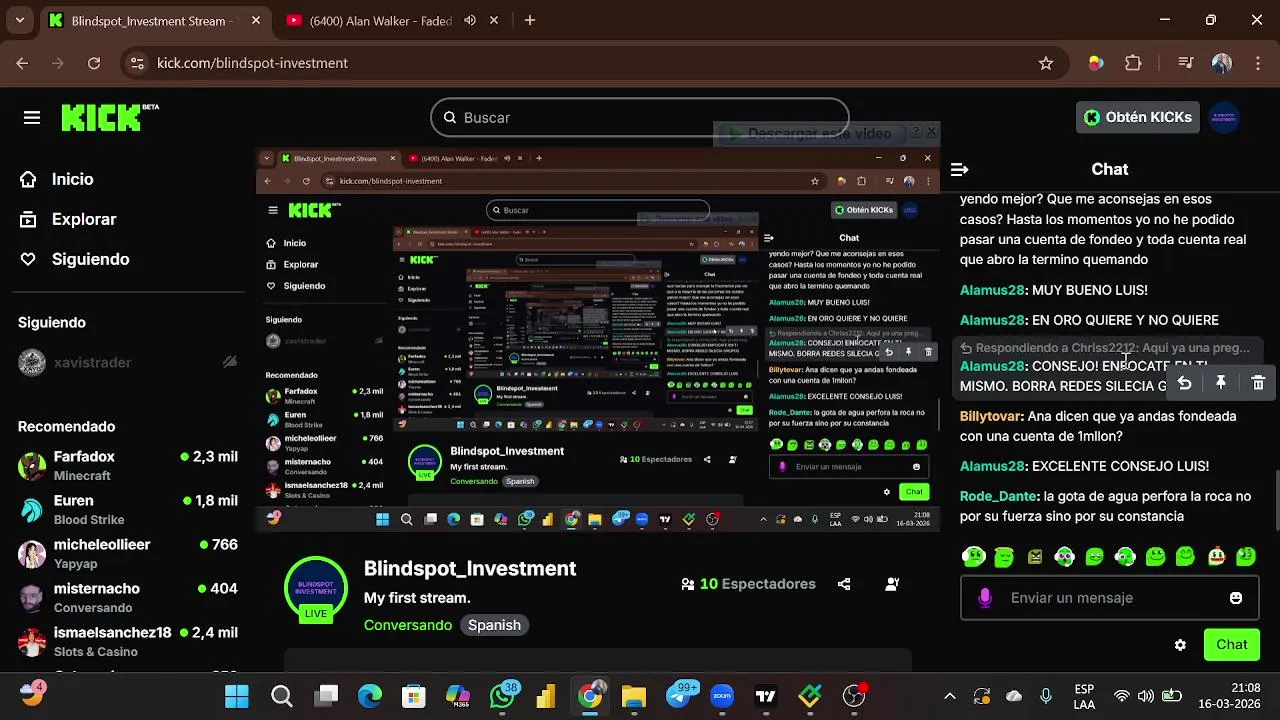Select the first emote in the chat emote row
The width and height of the screenshot is (1280, 720).
click(x=973, y=556)
